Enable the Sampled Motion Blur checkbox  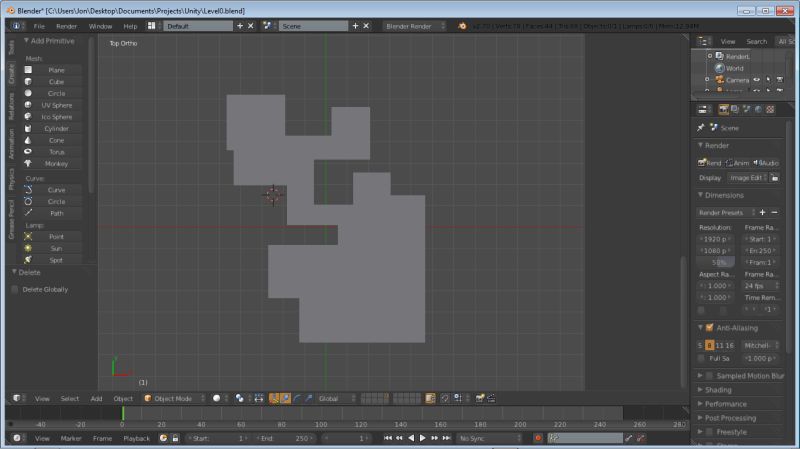710,376
